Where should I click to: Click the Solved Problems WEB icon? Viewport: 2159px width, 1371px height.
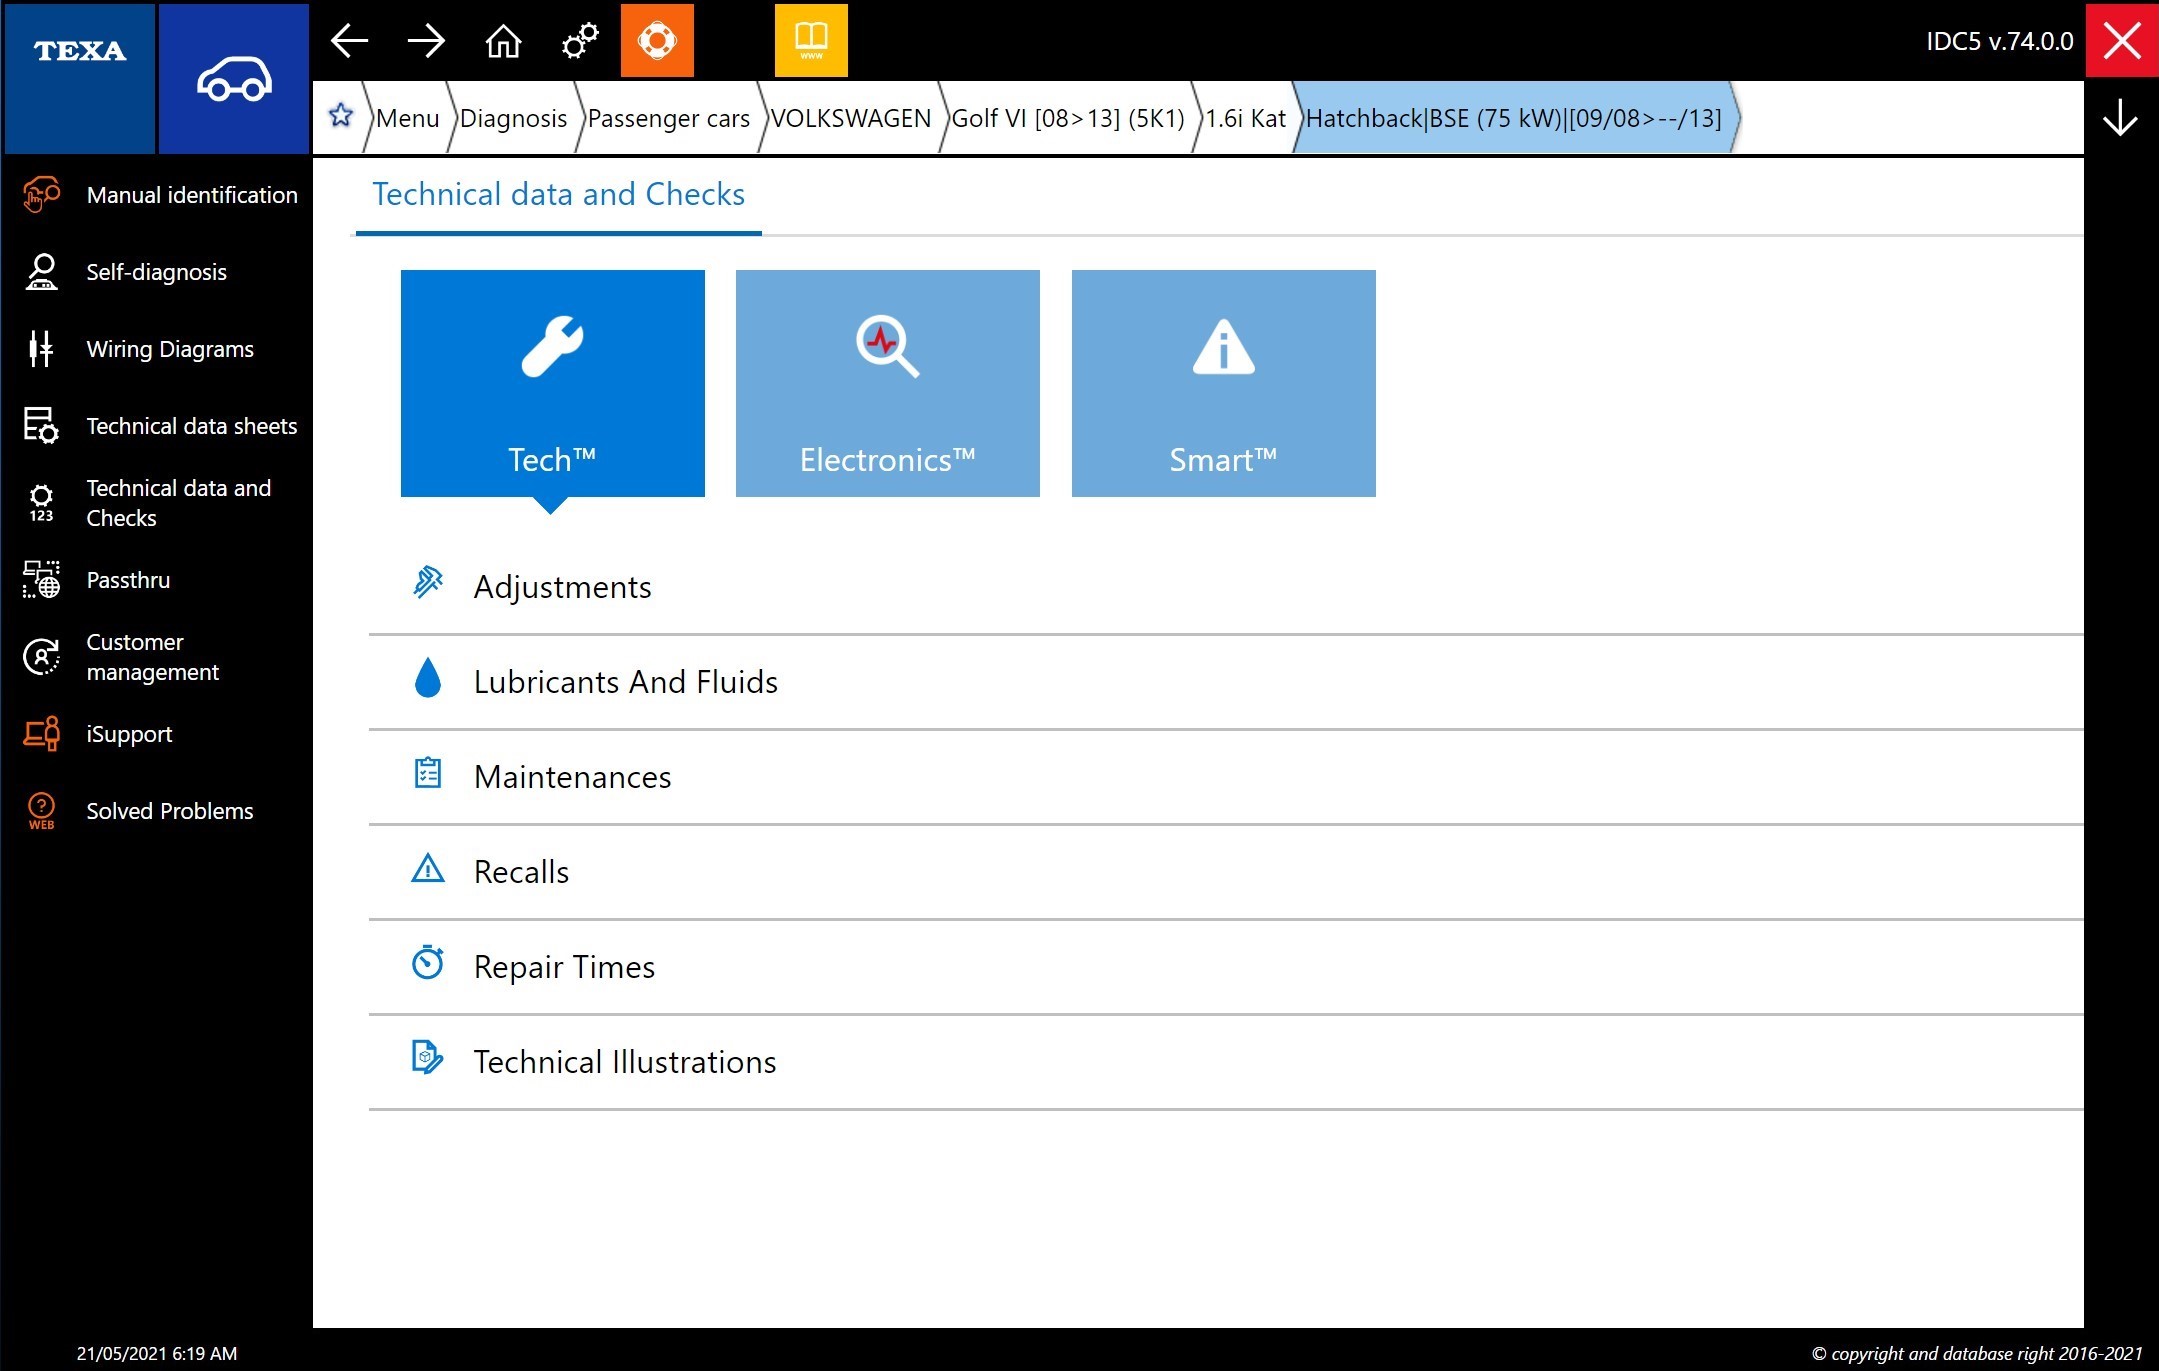(x=41, y=811)
